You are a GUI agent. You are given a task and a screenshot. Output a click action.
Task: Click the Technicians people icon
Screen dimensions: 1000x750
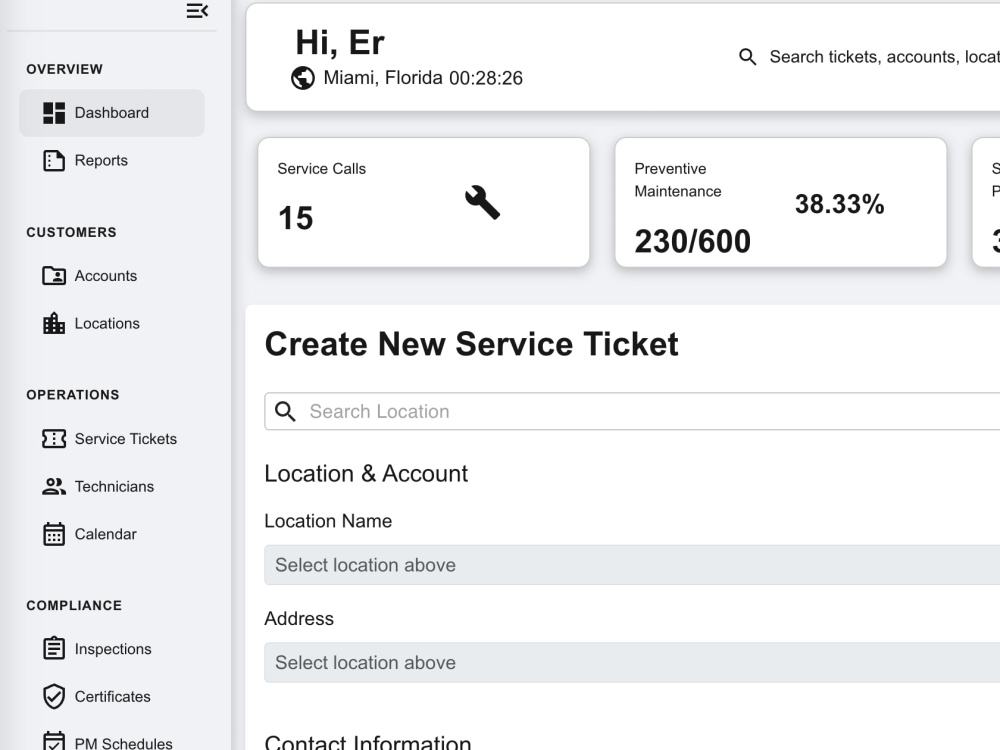click(x=54, y=487)
